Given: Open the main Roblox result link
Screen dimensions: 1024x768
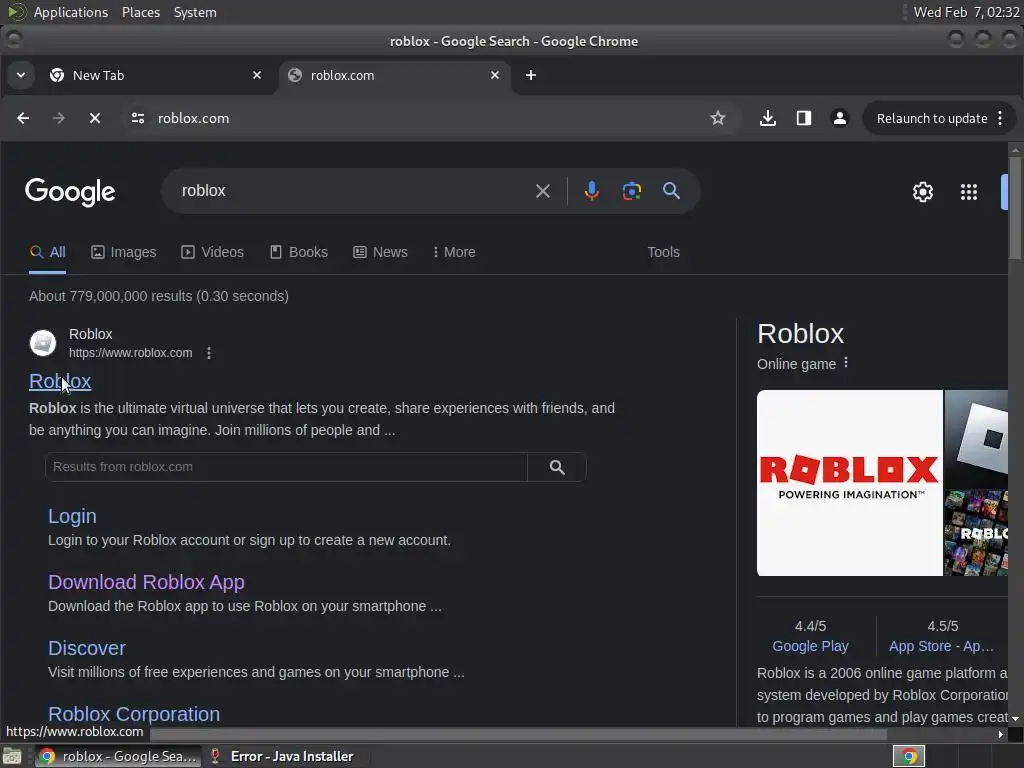Looking at the screenshot, I should click(x=60, y=381).
